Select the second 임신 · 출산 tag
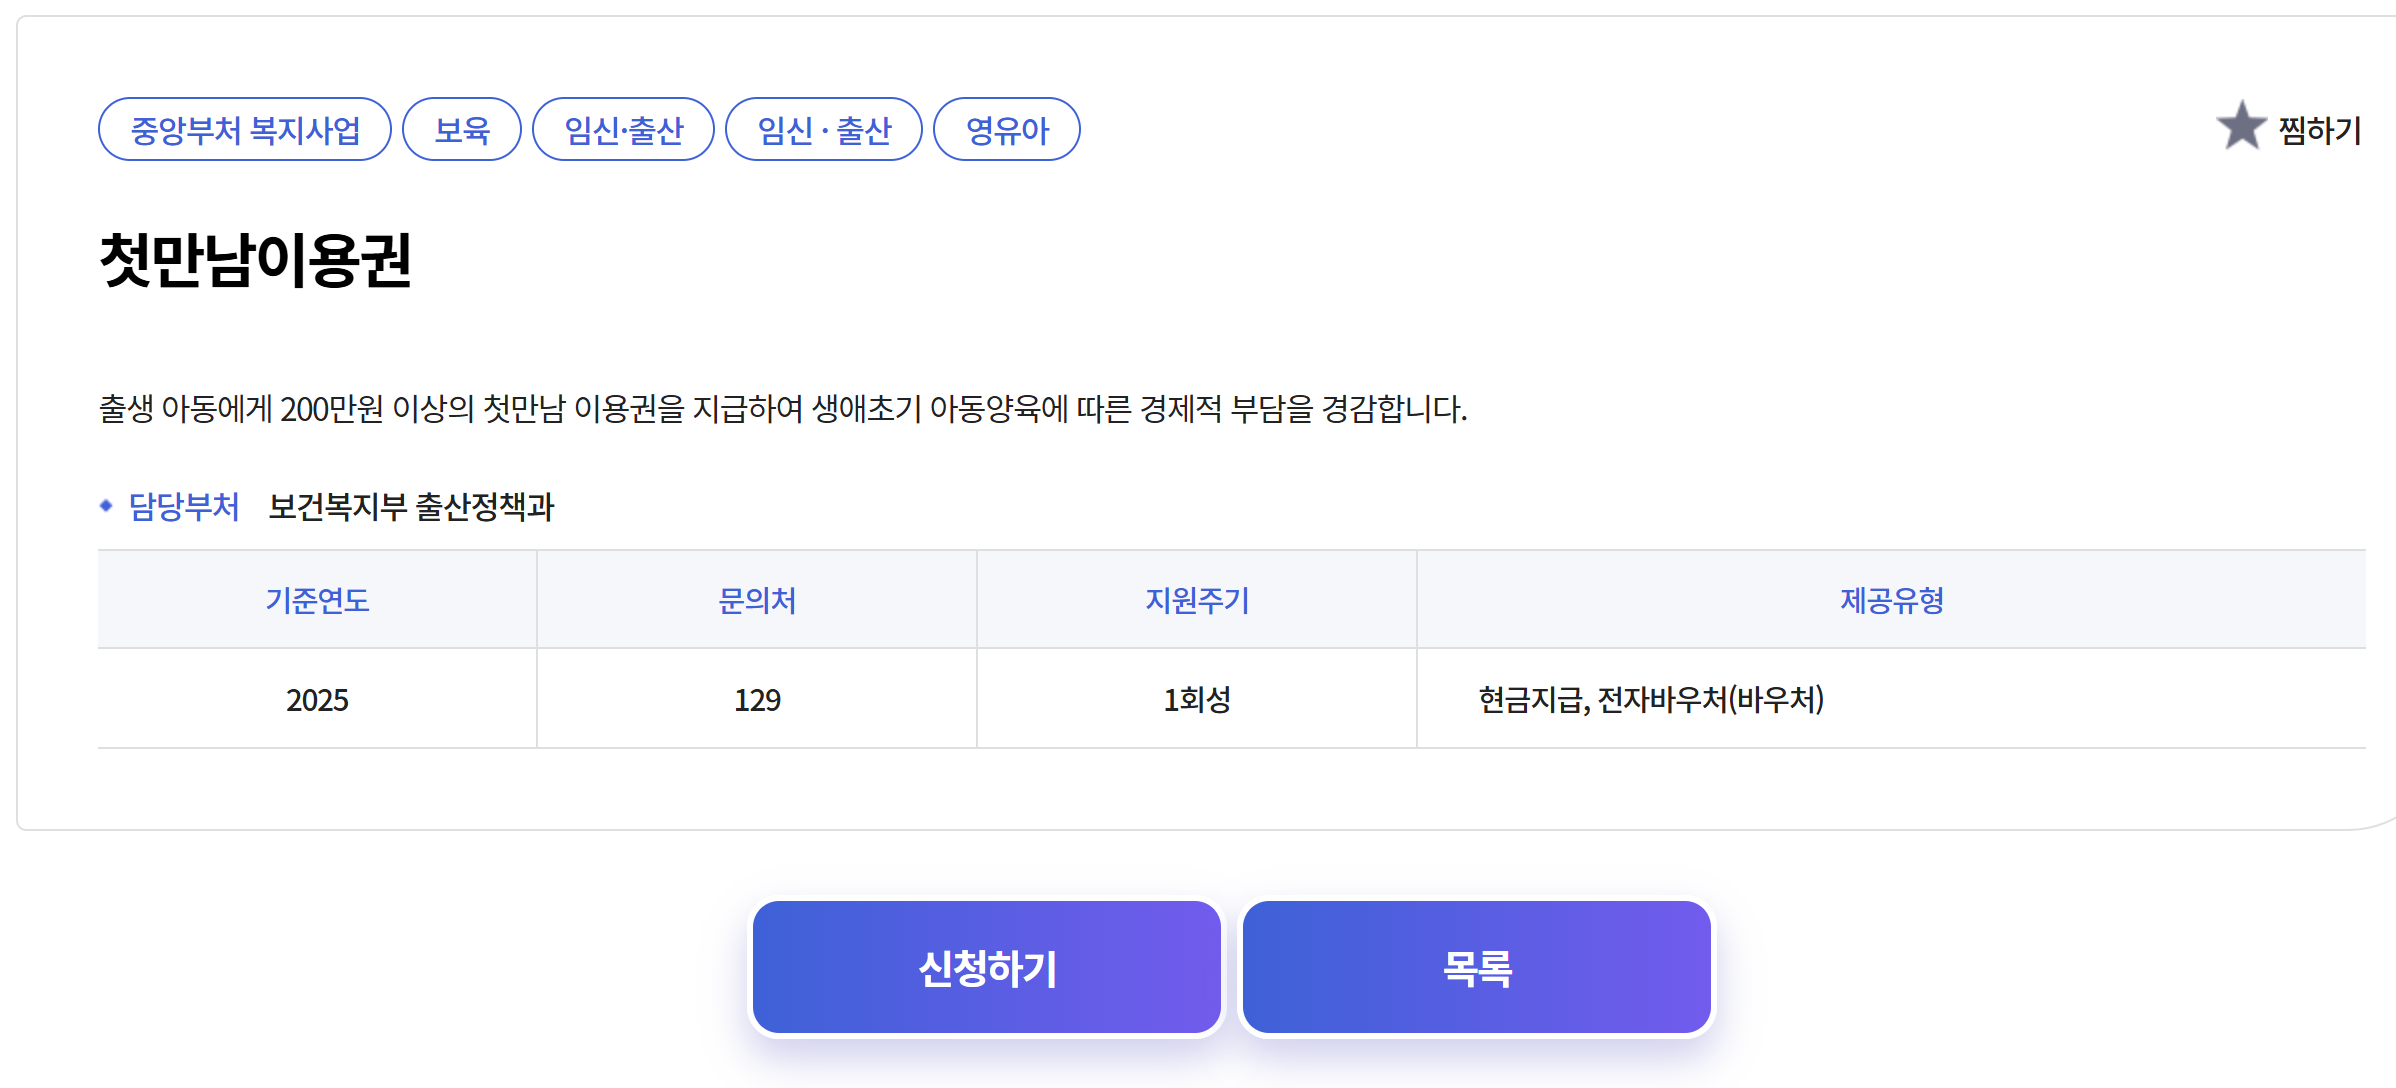The image size is (2396, 1088). (825, 128)
